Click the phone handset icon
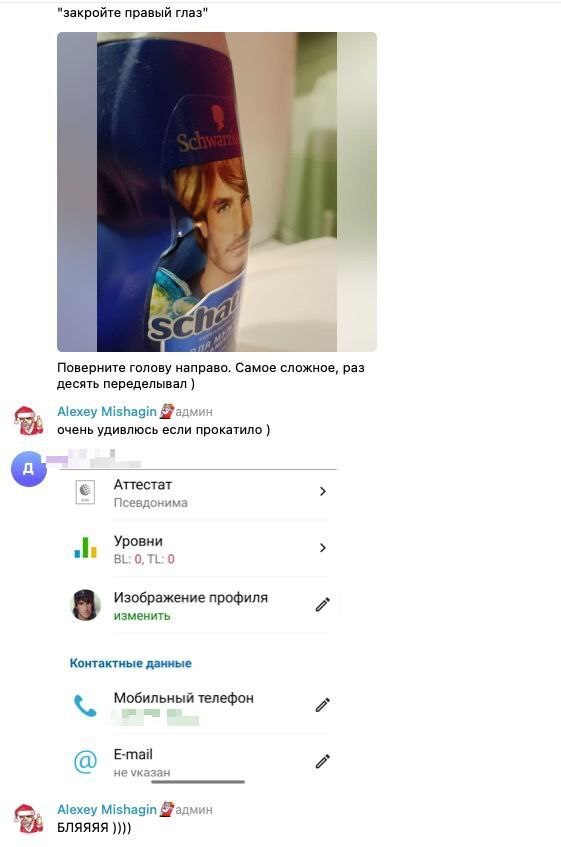 click(x=85, y=705)
